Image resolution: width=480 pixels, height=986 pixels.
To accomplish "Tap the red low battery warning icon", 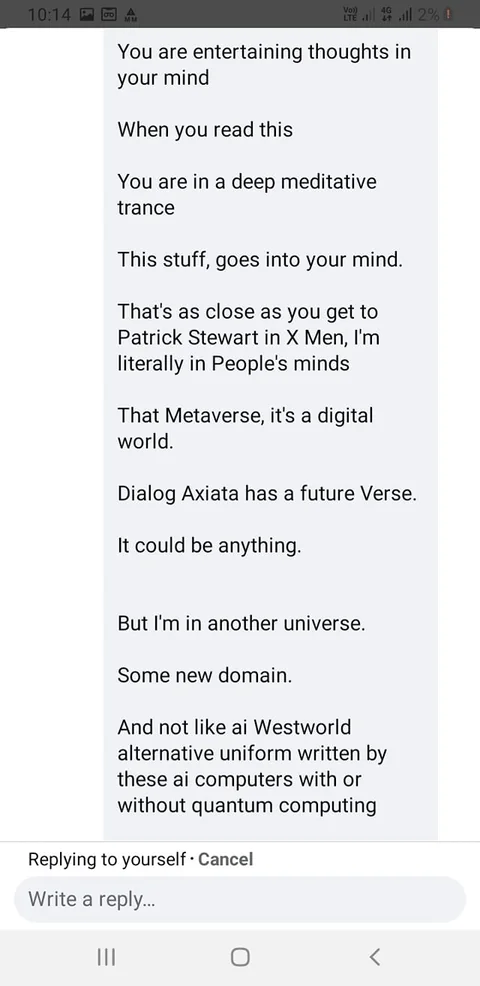I will pyautogui.click(x=447, y=14).
